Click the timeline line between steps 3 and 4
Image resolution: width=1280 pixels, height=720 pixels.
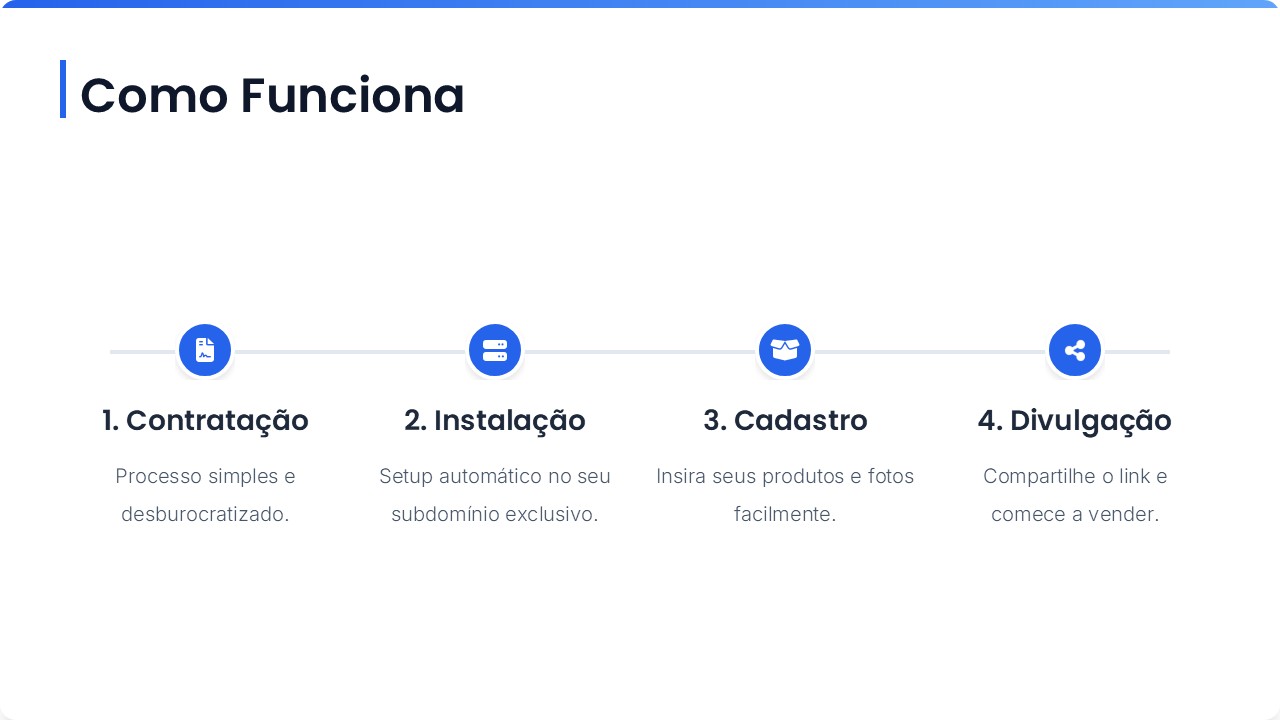[930, 352]
